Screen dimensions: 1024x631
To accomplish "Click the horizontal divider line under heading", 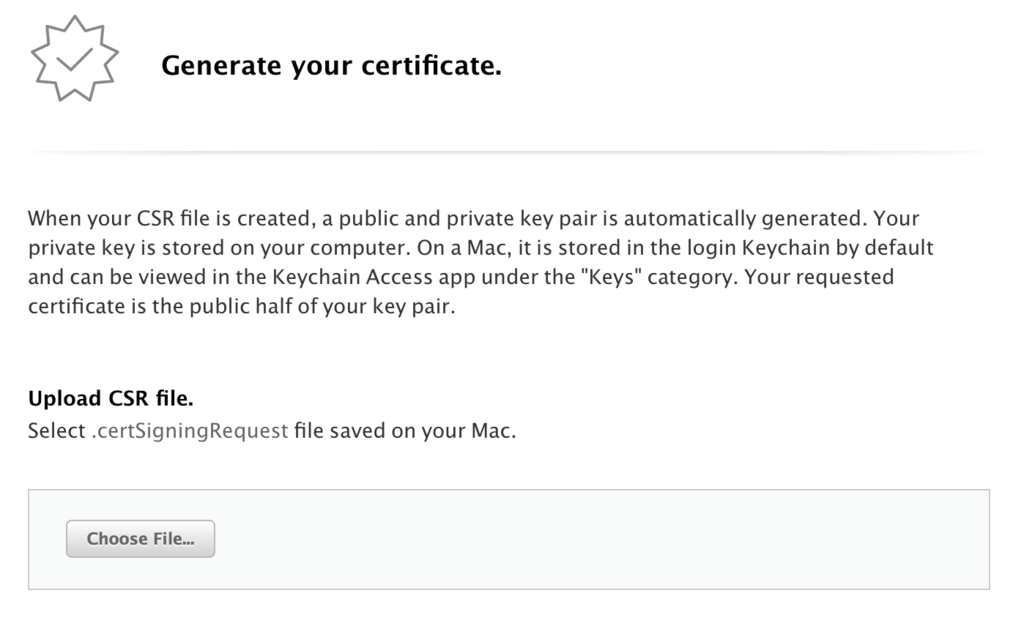I will [x=509, y=152].
